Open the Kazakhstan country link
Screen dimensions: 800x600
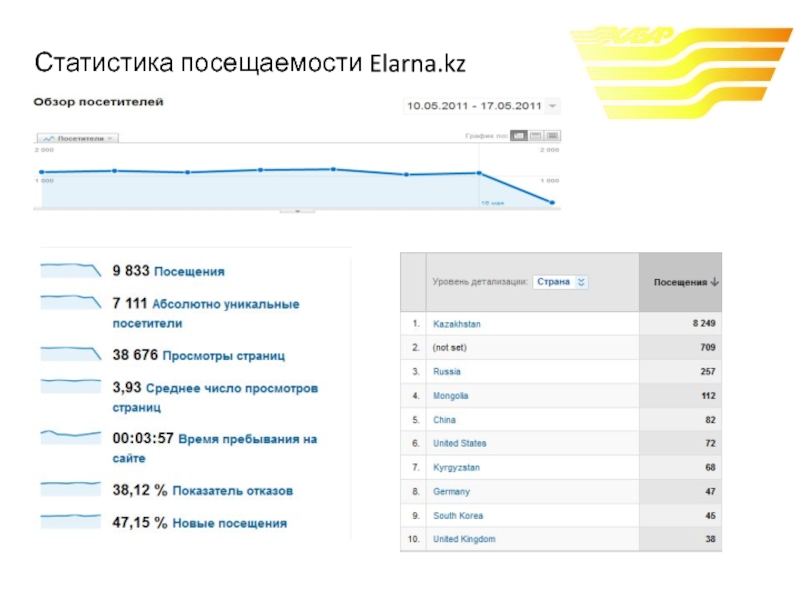tap(457, 324)
